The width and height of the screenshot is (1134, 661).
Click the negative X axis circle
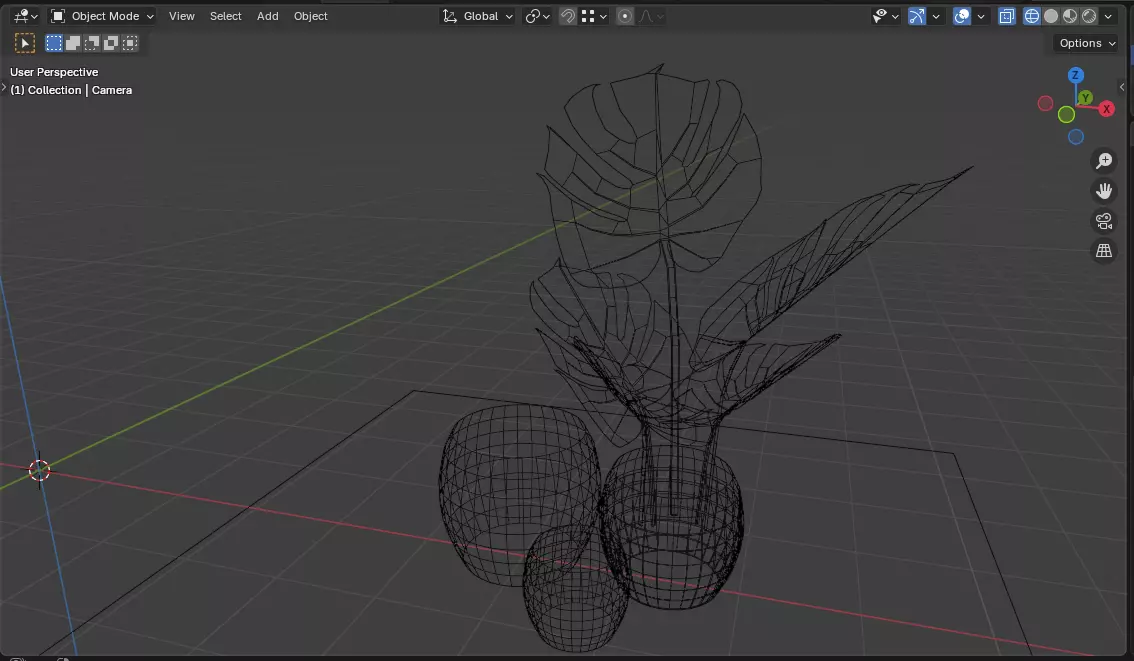(1045, 103)
